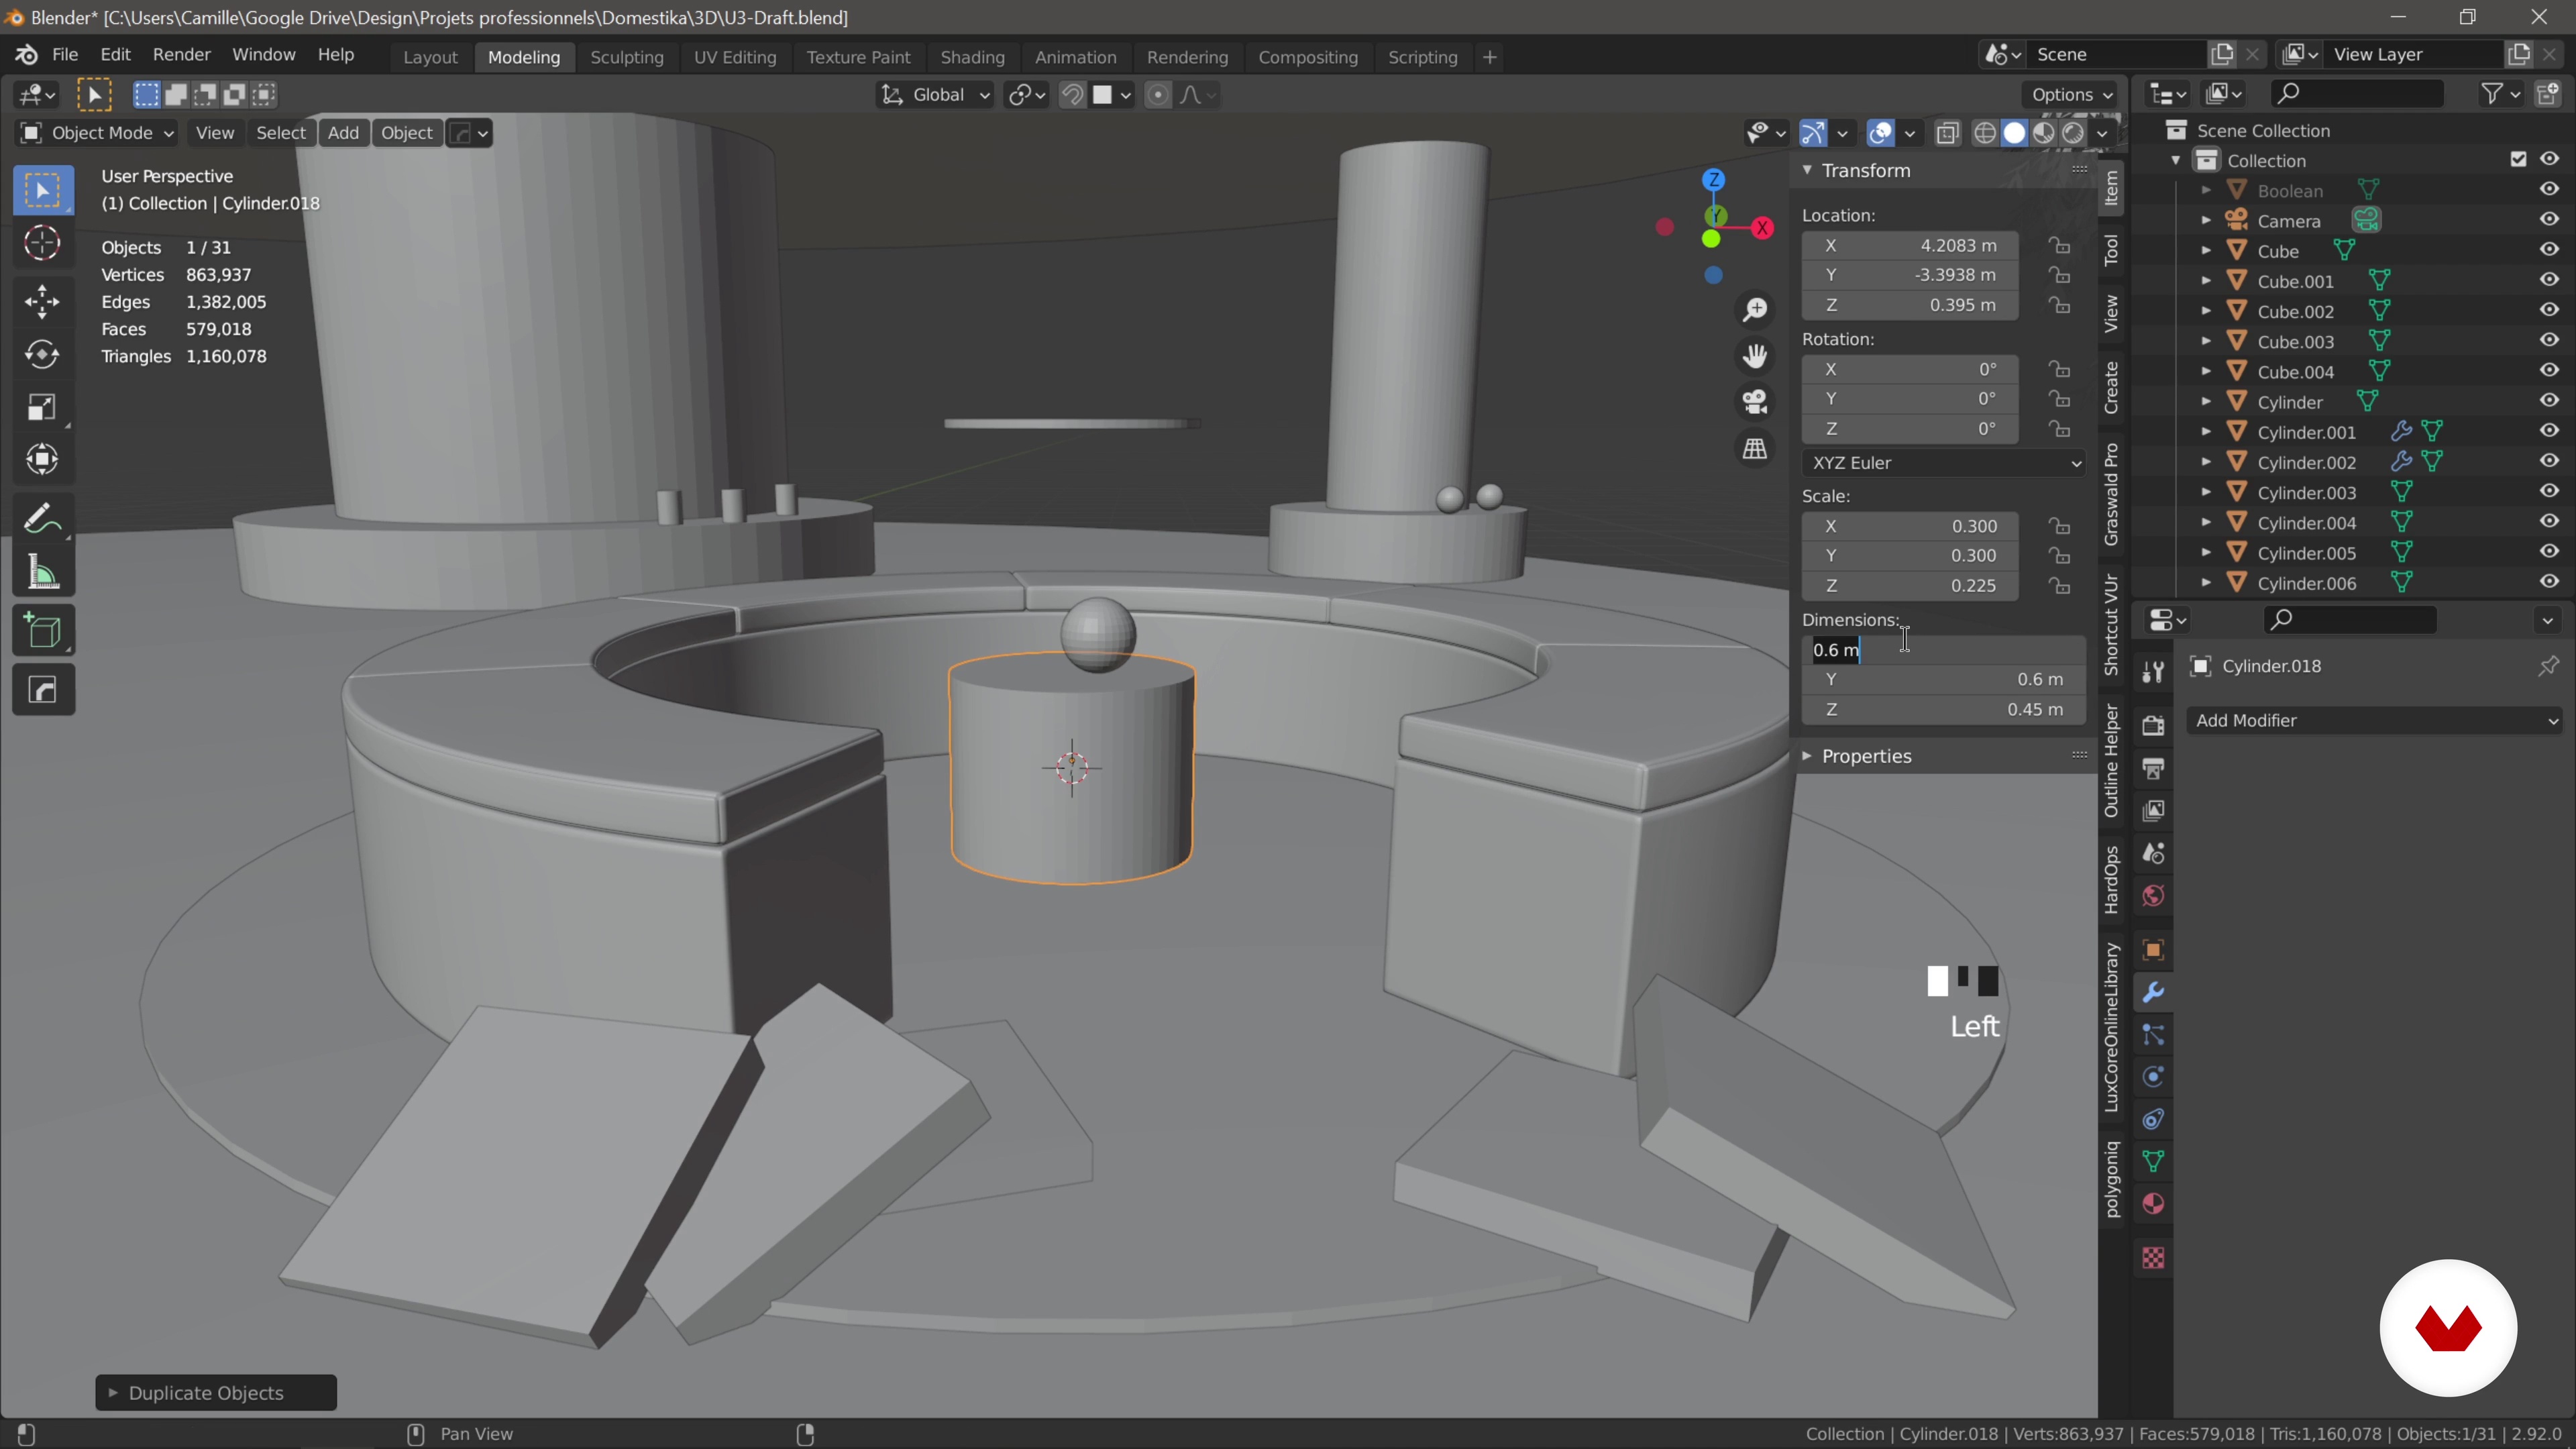Screen dimensions: 2576x1449
Task: Activate the Move tool
Action: 42,301
